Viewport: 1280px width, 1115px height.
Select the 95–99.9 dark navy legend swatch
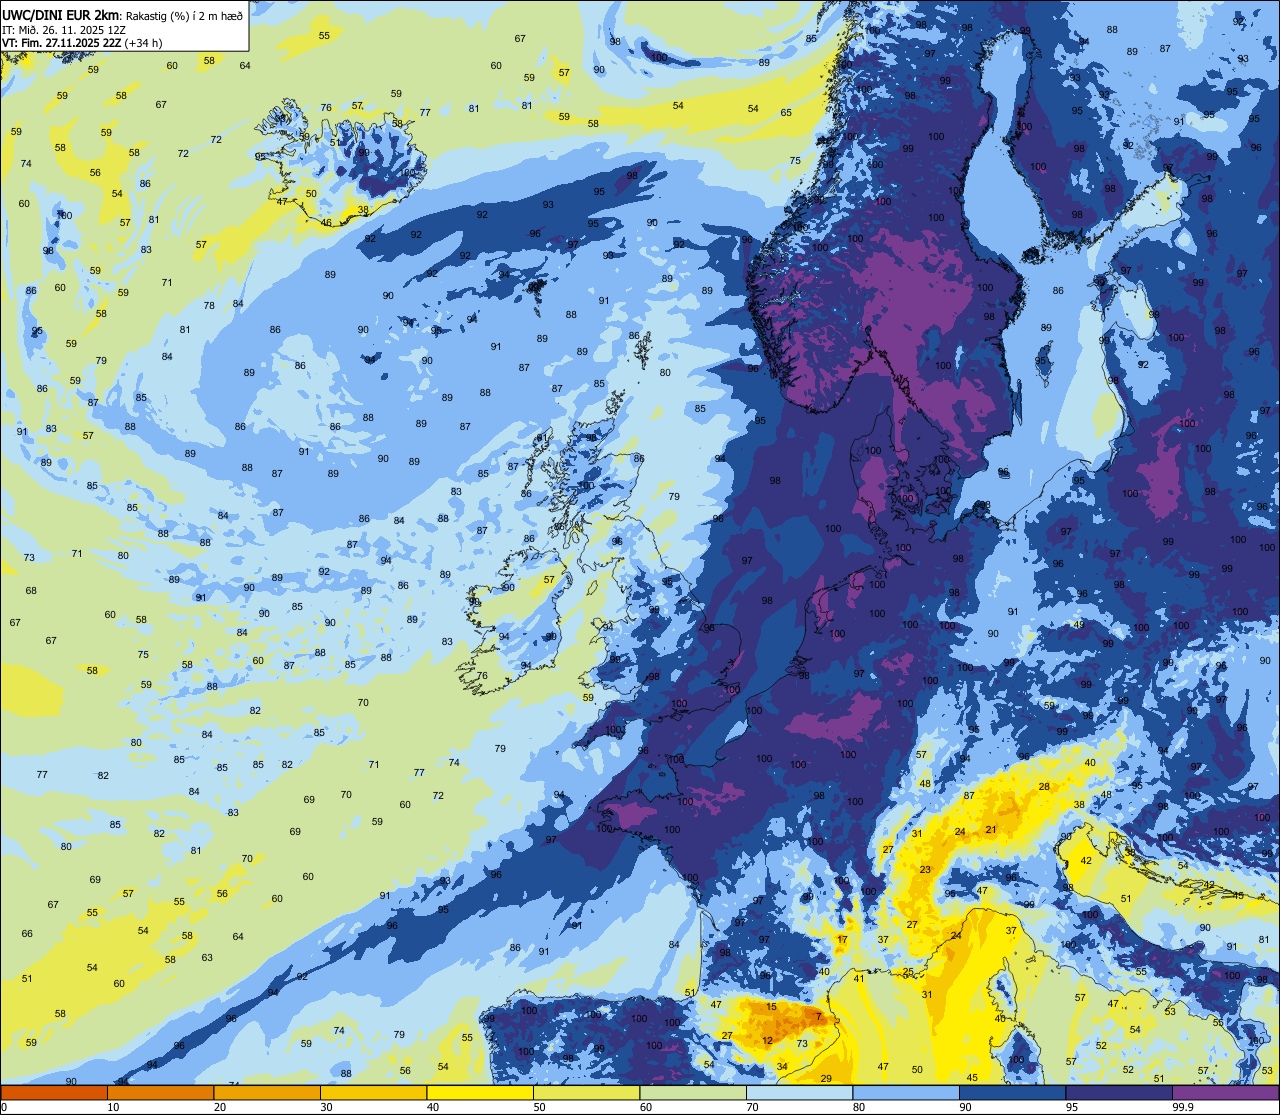pos(1119,1092)
